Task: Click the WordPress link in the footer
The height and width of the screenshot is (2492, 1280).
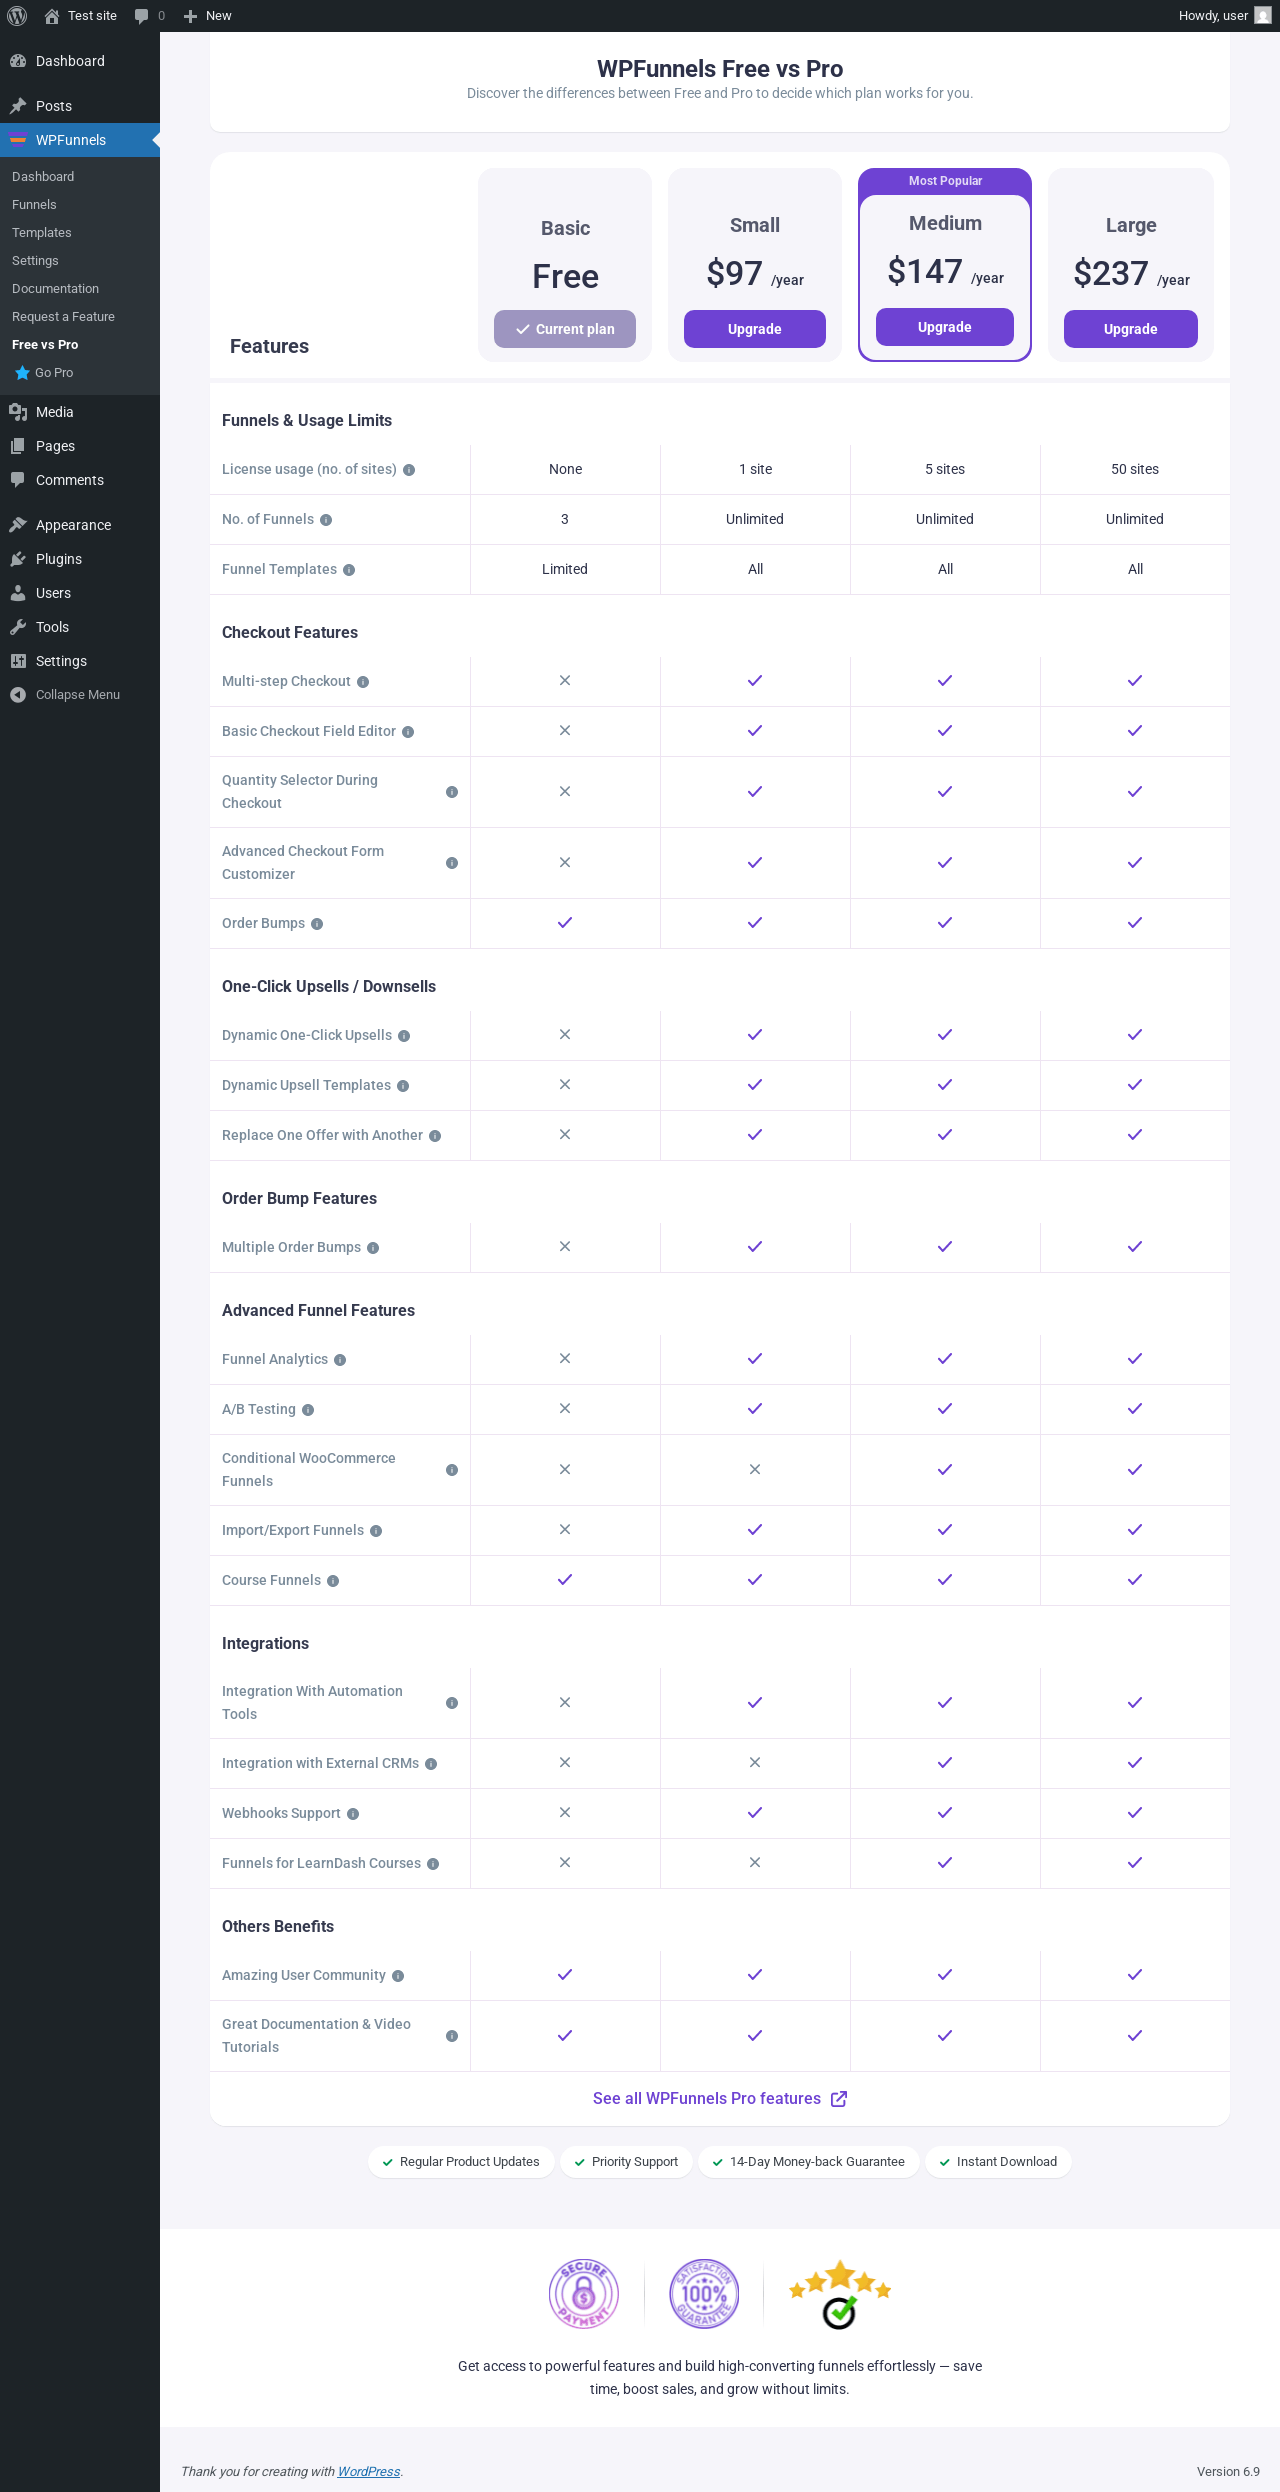Action: coord(368,2471)
